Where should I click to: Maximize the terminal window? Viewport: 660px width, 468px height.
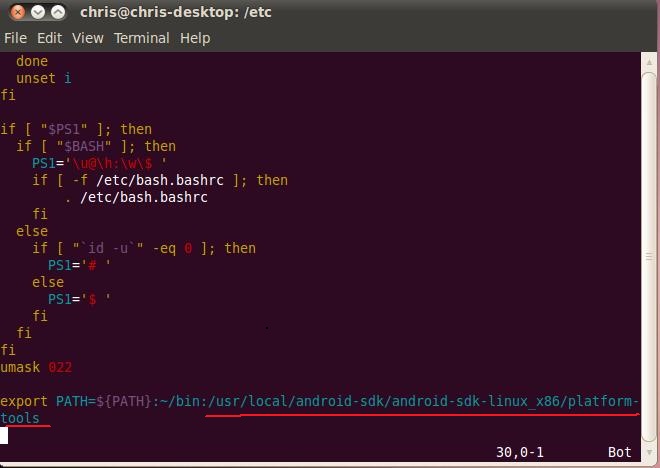pyautogui.click(x=58, y=12)
